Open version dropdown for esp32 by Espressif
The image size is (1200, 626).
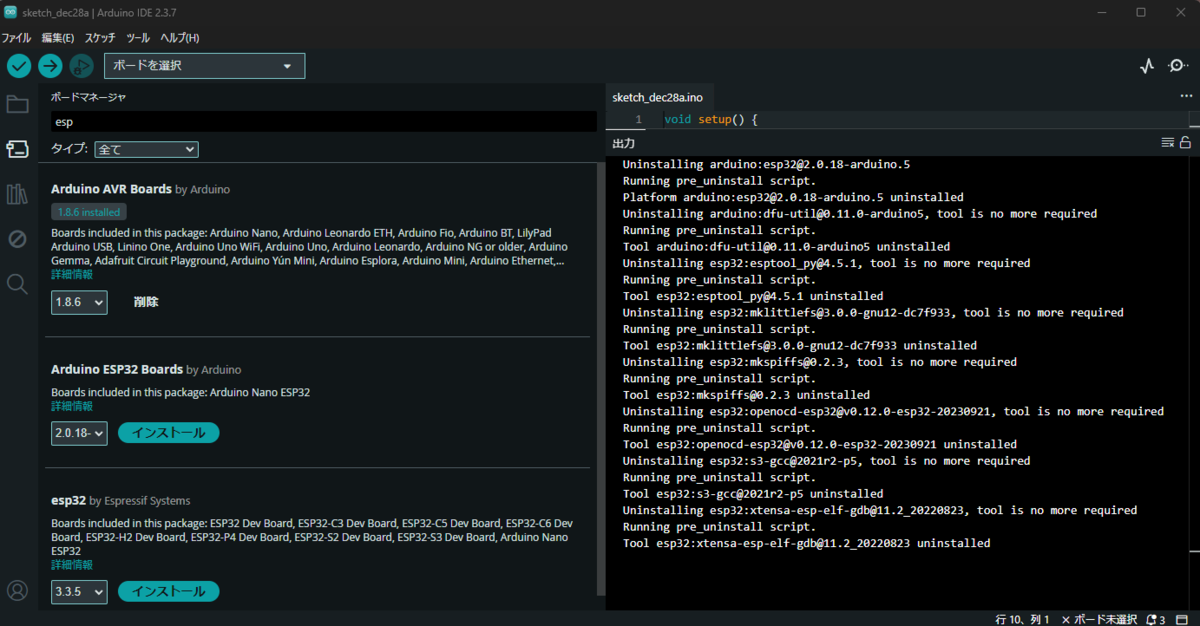79,592
